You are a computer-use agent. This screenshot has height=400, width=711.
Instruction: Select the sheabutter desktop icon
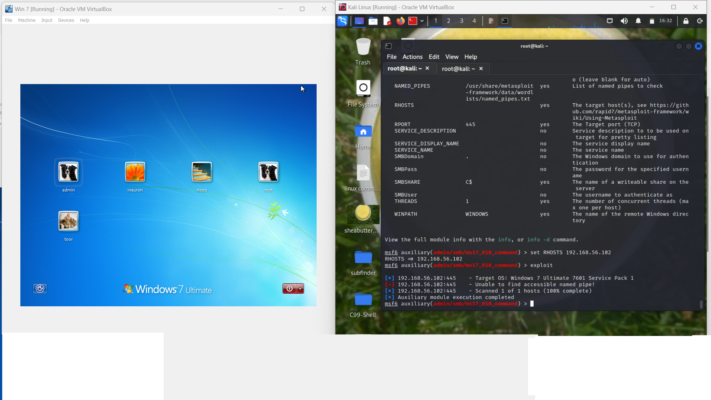(363, 219)
